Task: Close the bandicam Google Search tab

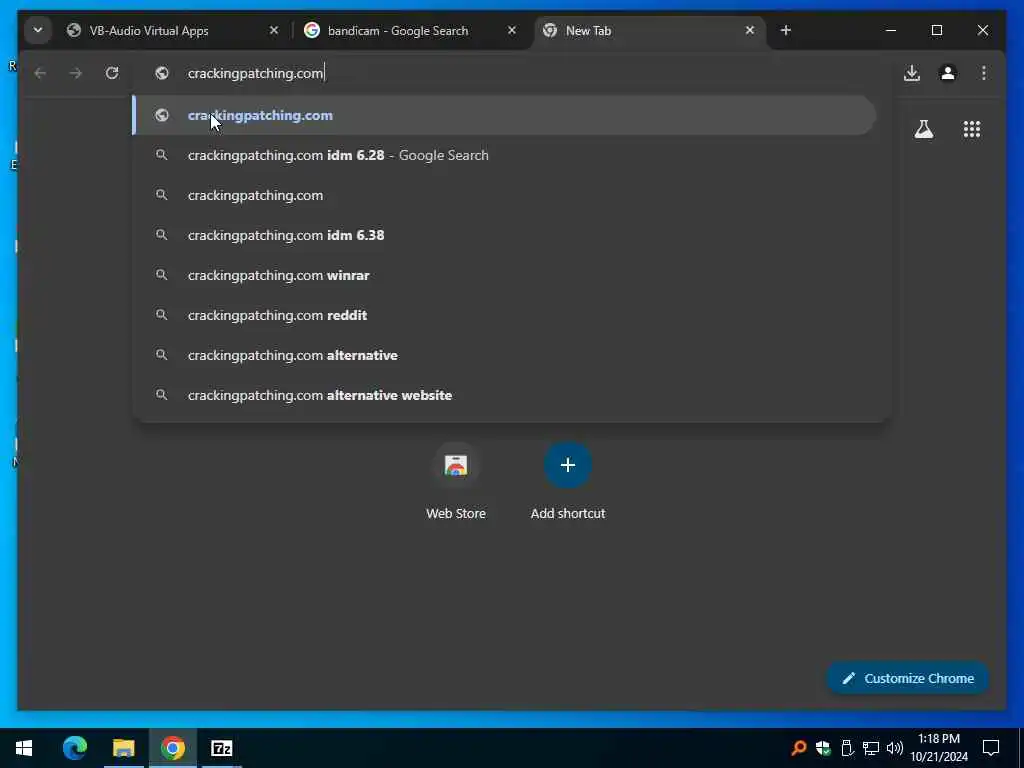Action: point(512,30)
